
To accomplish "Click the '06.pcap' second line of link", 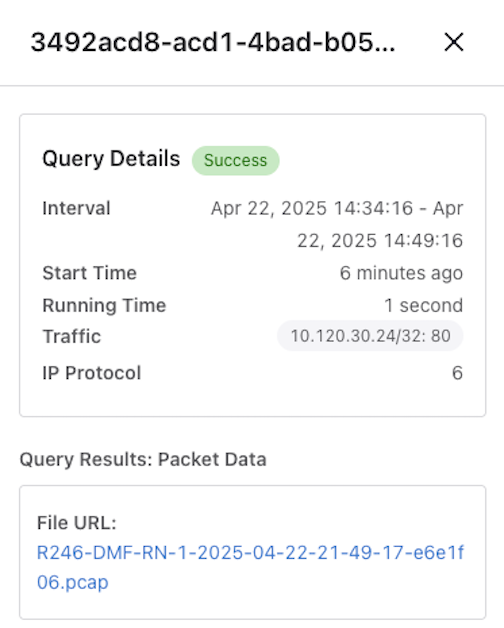I will point(73,582).
